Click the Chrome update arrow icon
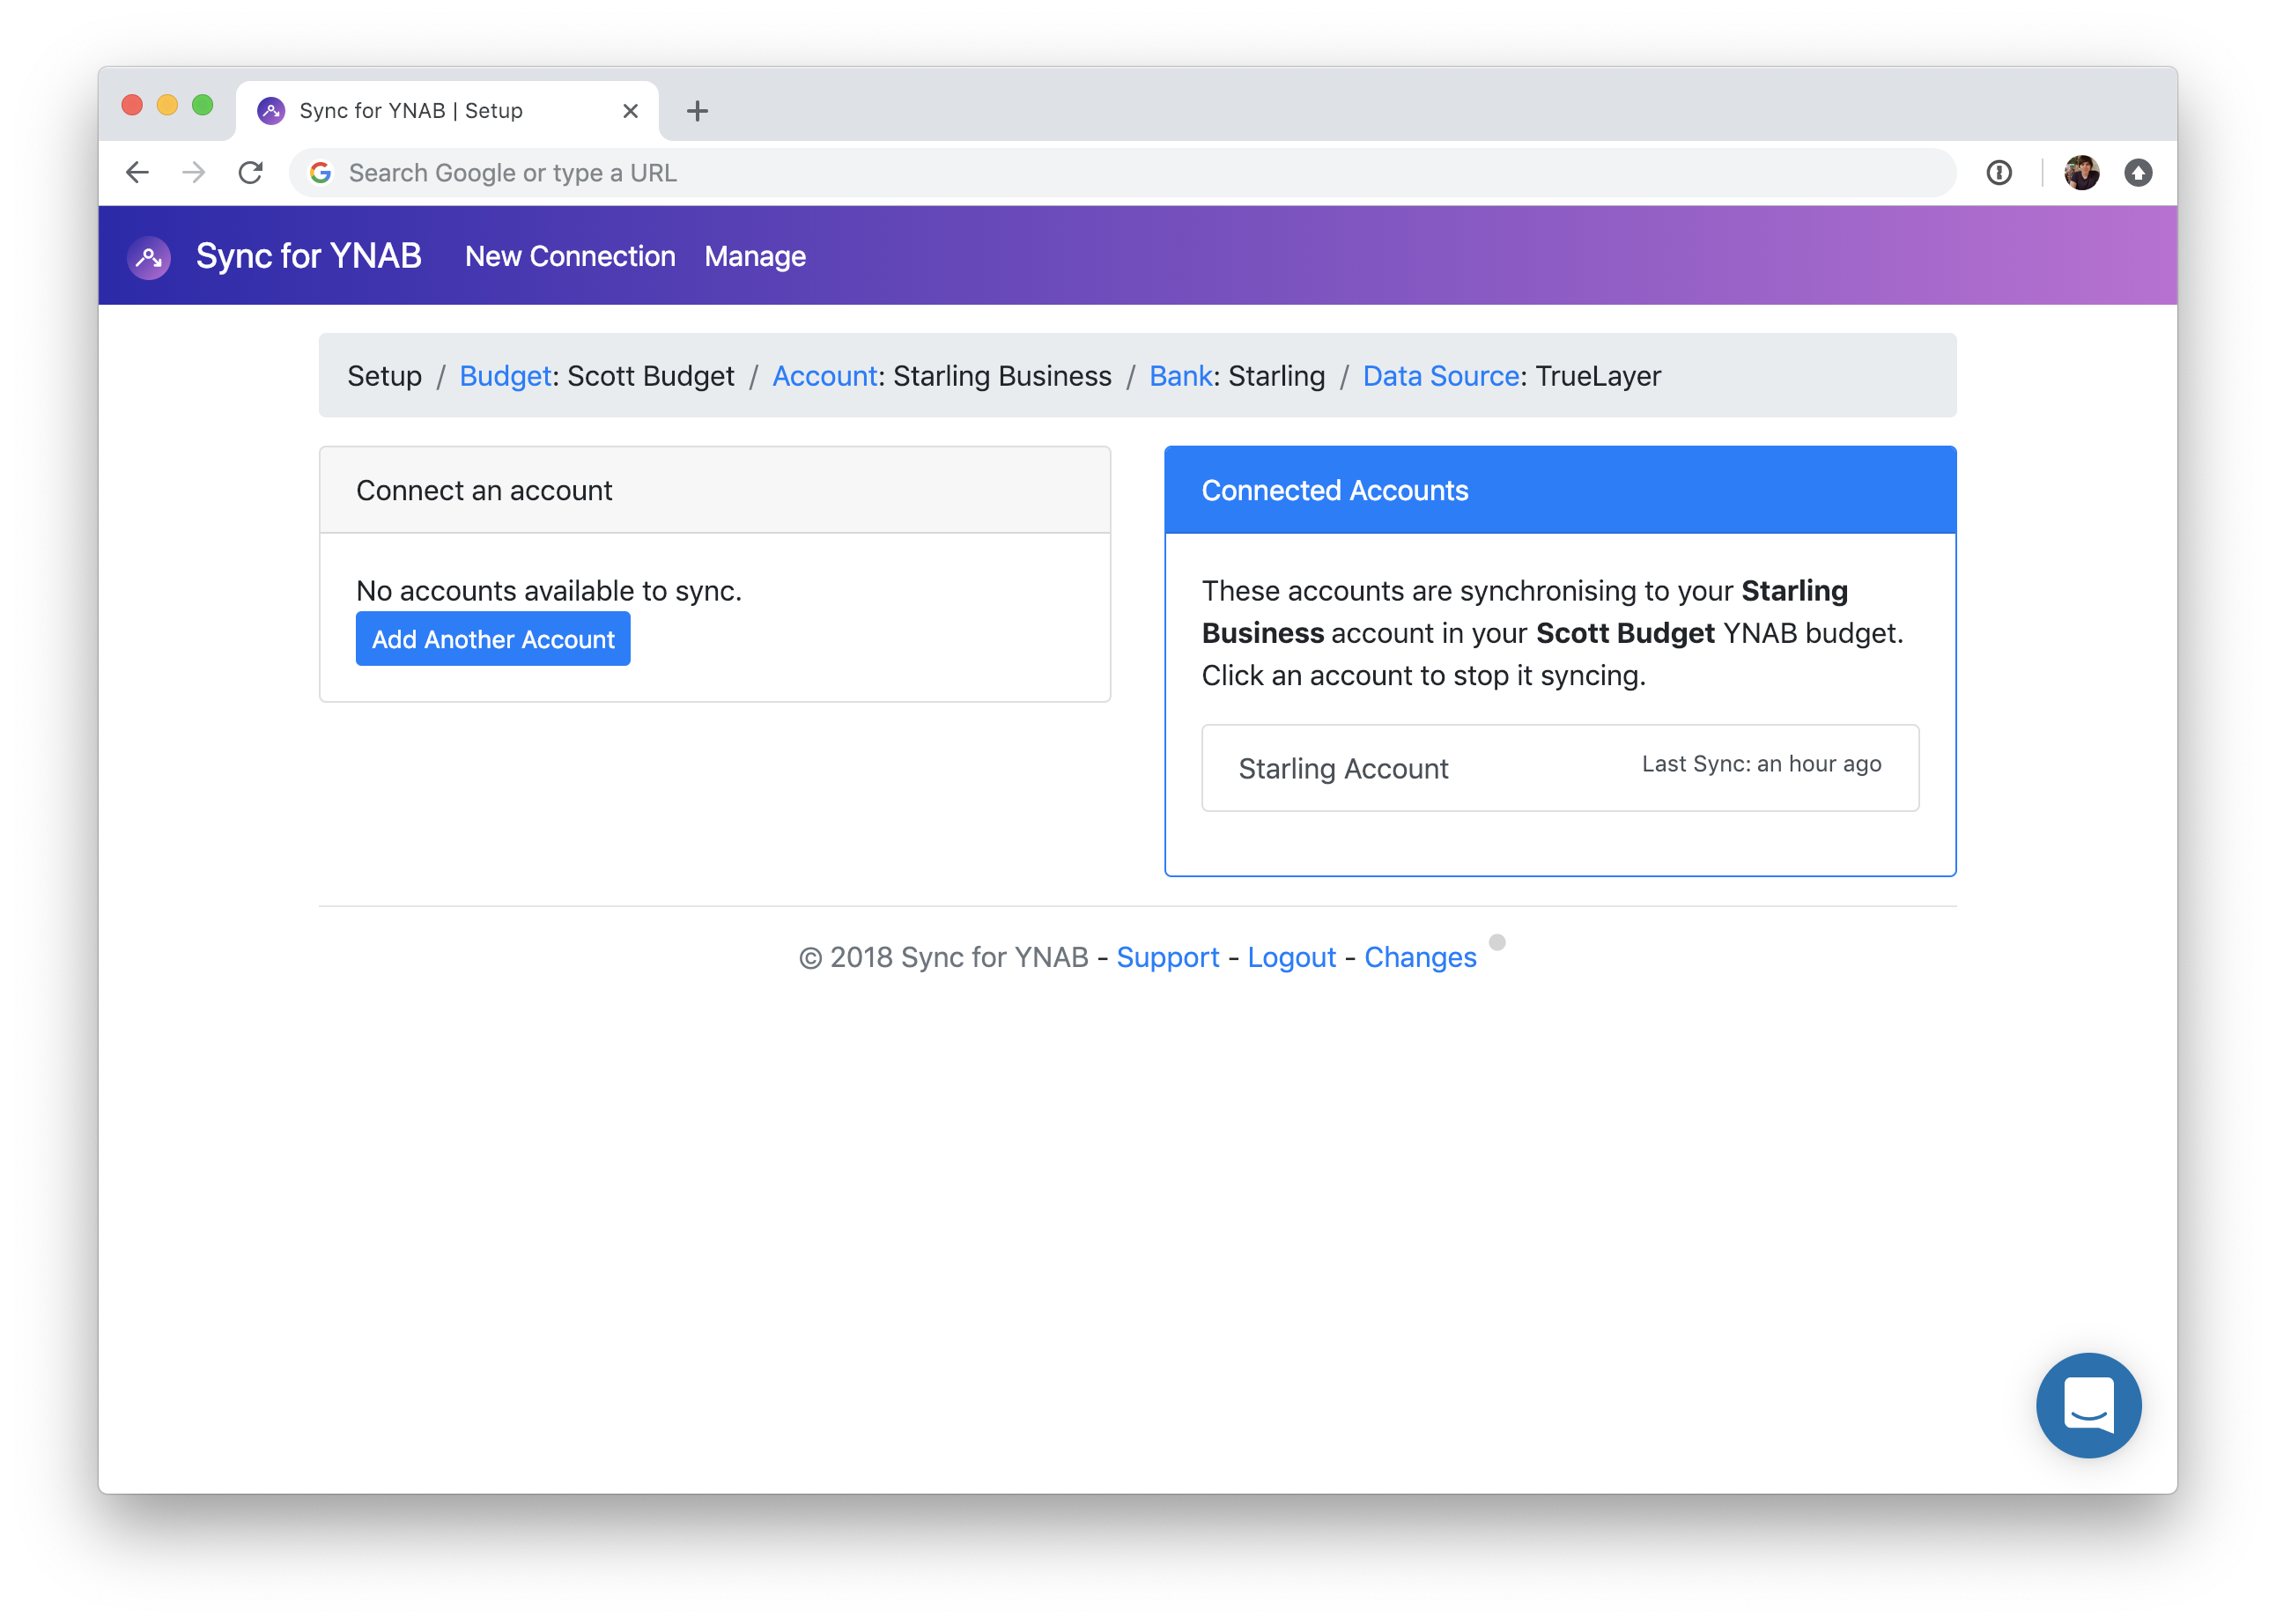This screenshot has width=2276, height=1624. pyautogui.click(x=2138, y=173)
